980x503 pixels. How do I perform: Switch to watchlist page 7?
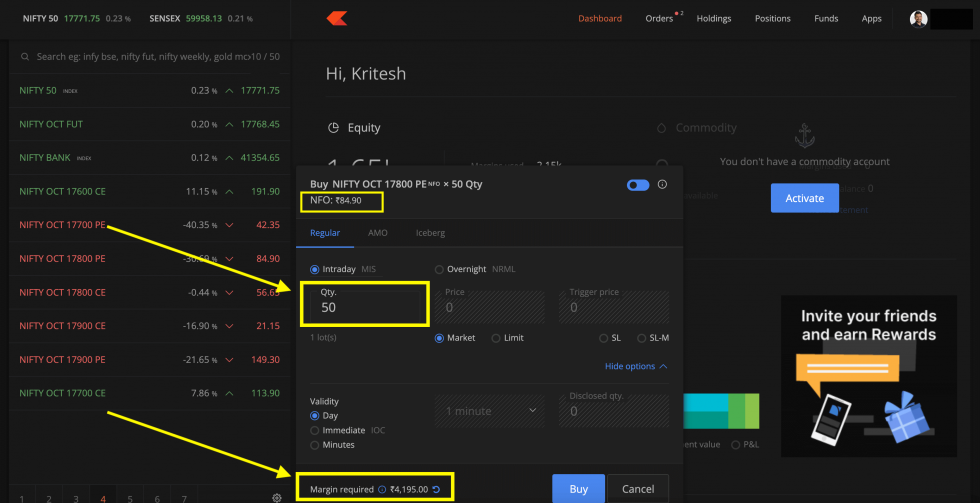tap(184, 498)
